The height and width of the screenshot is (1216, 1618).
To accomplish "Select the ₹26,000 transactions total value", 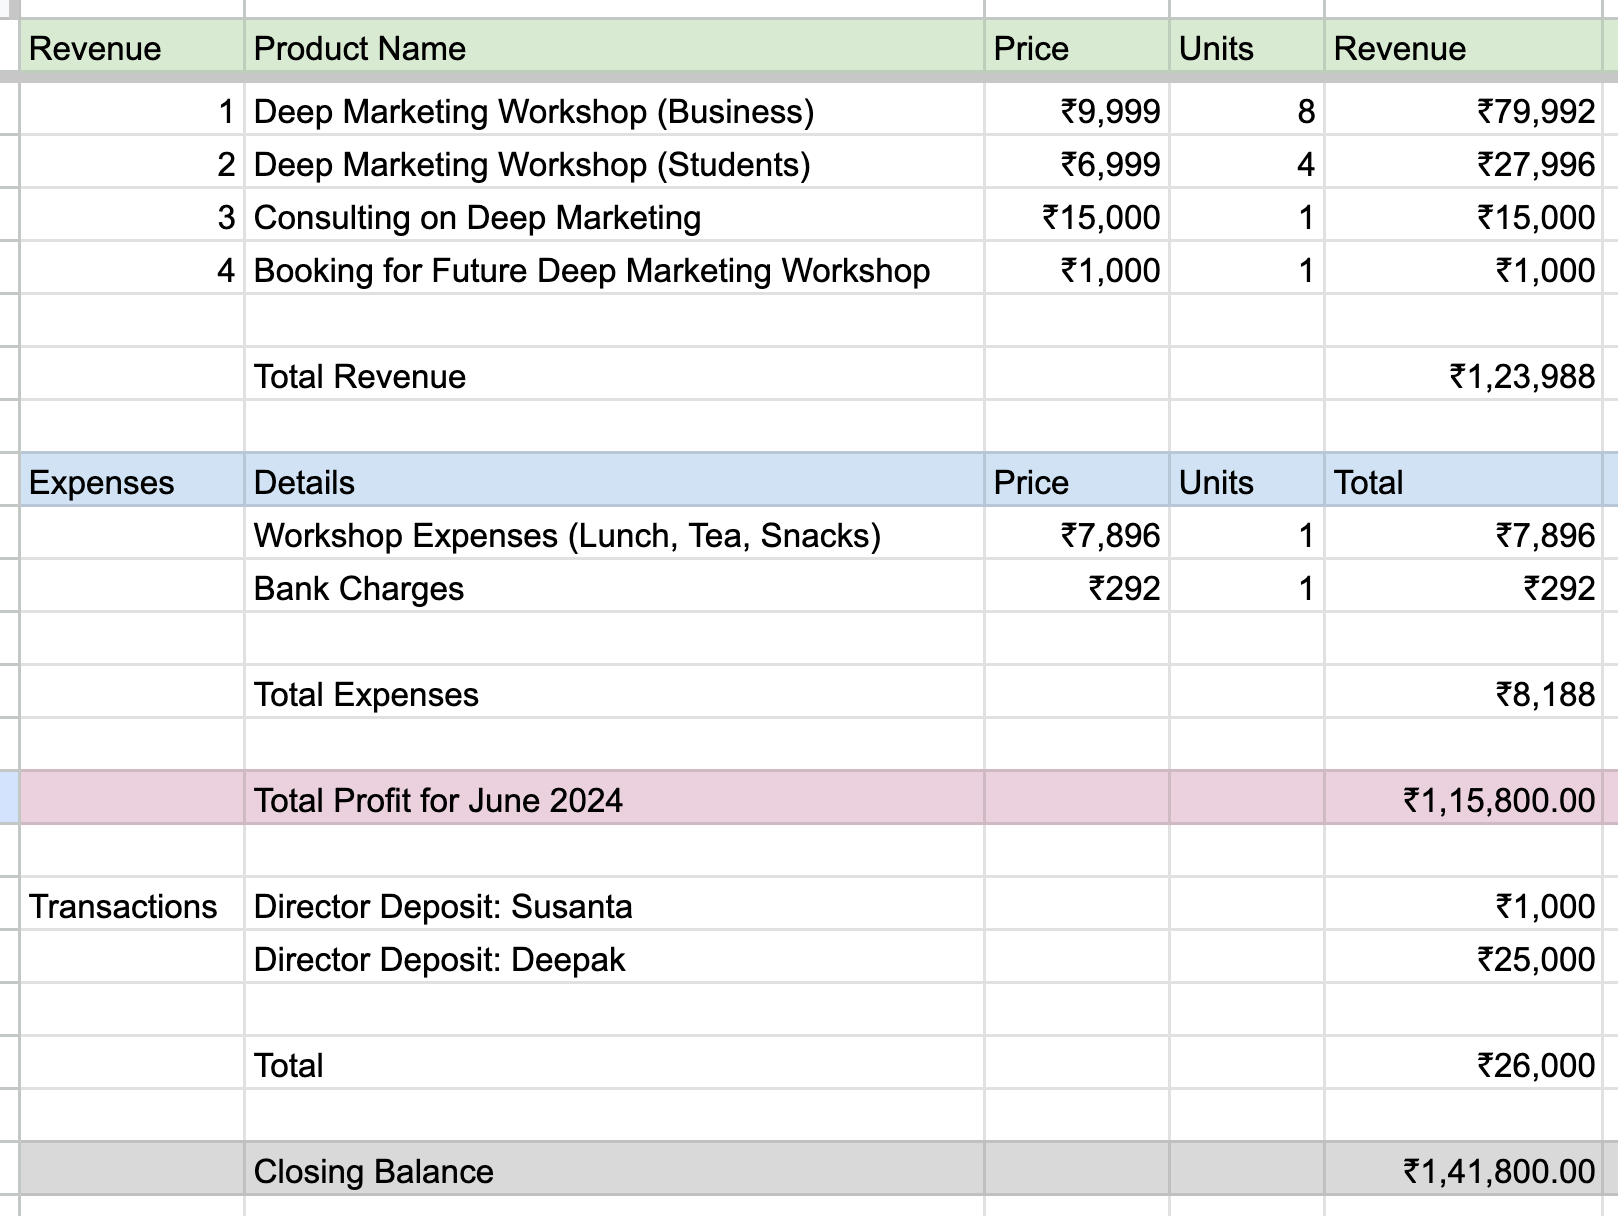I will coord(1464,1065).
